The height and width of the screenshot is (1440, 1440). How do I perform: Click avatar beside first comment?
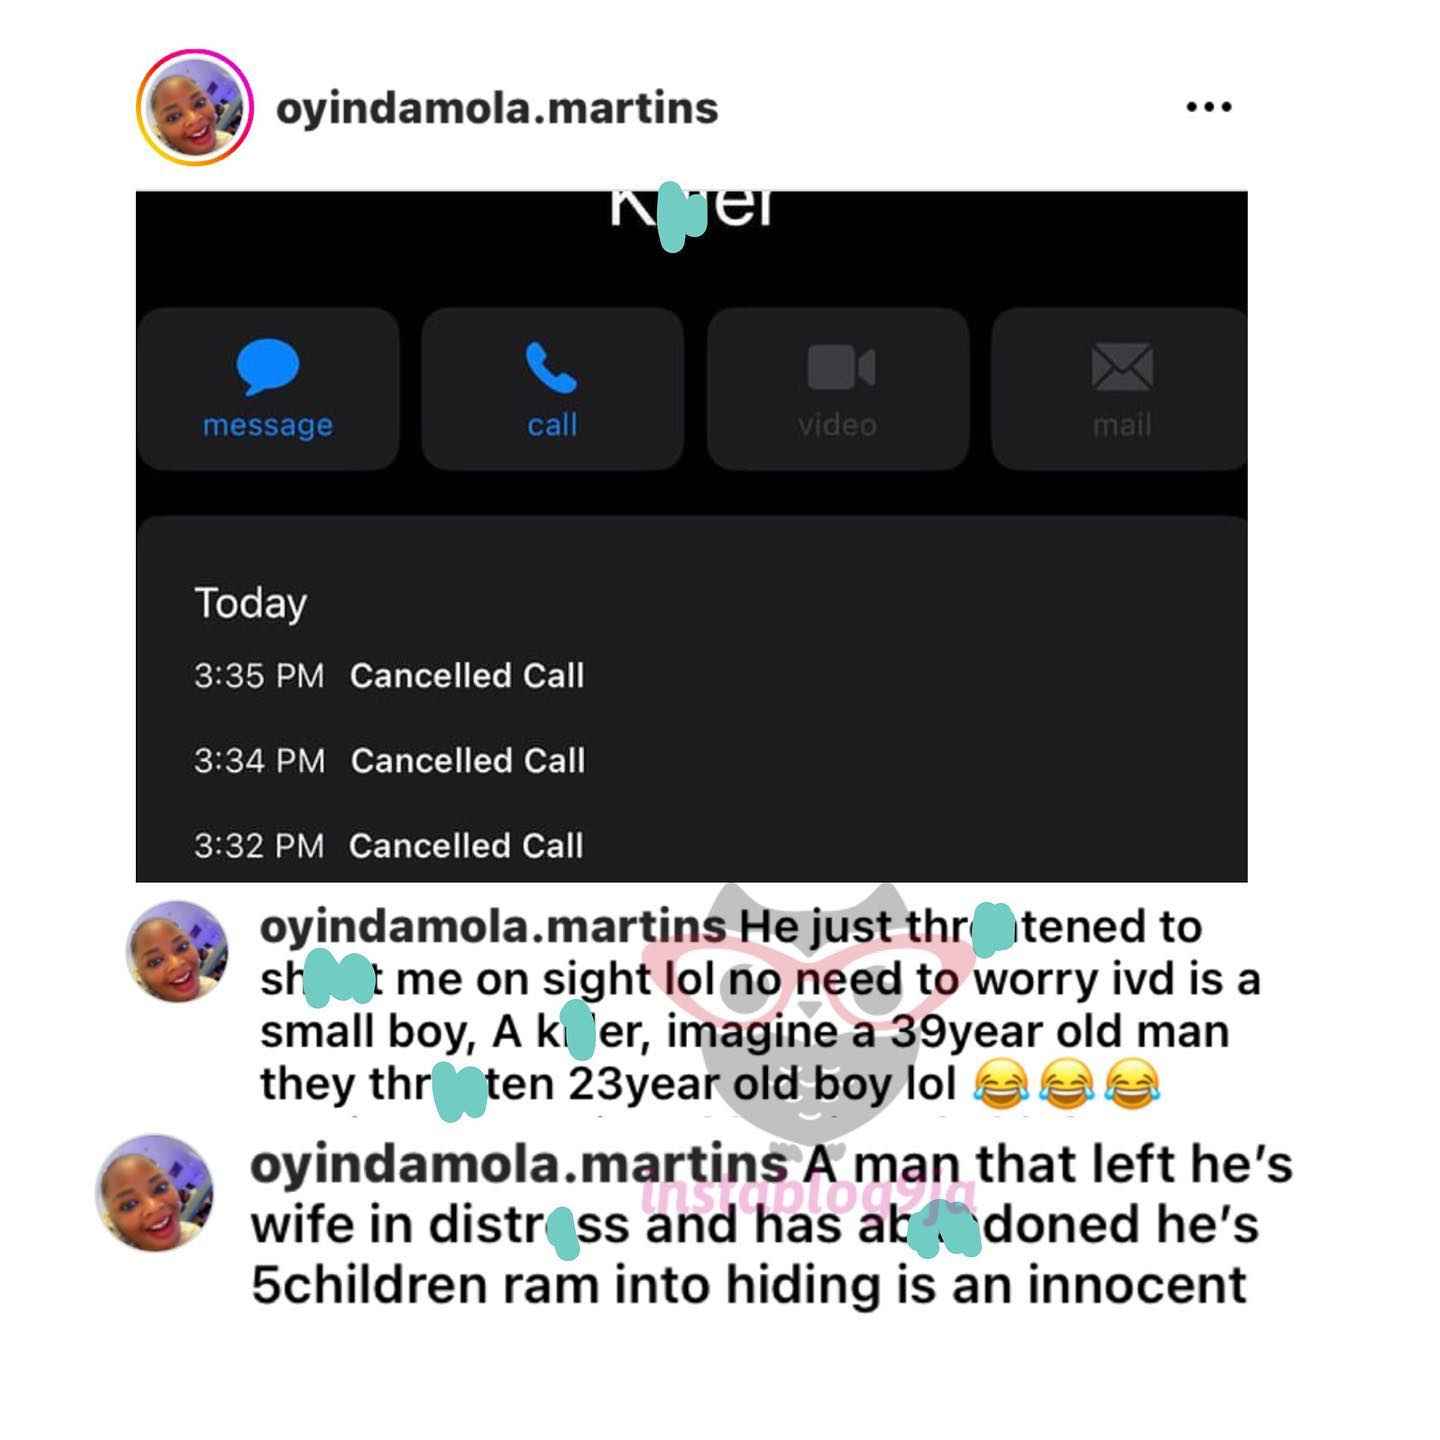(x=176, y=951)
